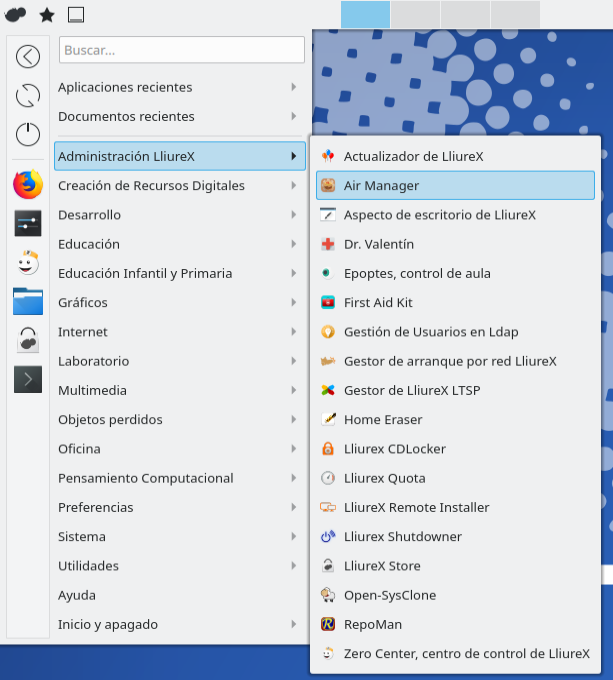Click the Zero Center icon

pyautogui.click(x=328, y=653)
